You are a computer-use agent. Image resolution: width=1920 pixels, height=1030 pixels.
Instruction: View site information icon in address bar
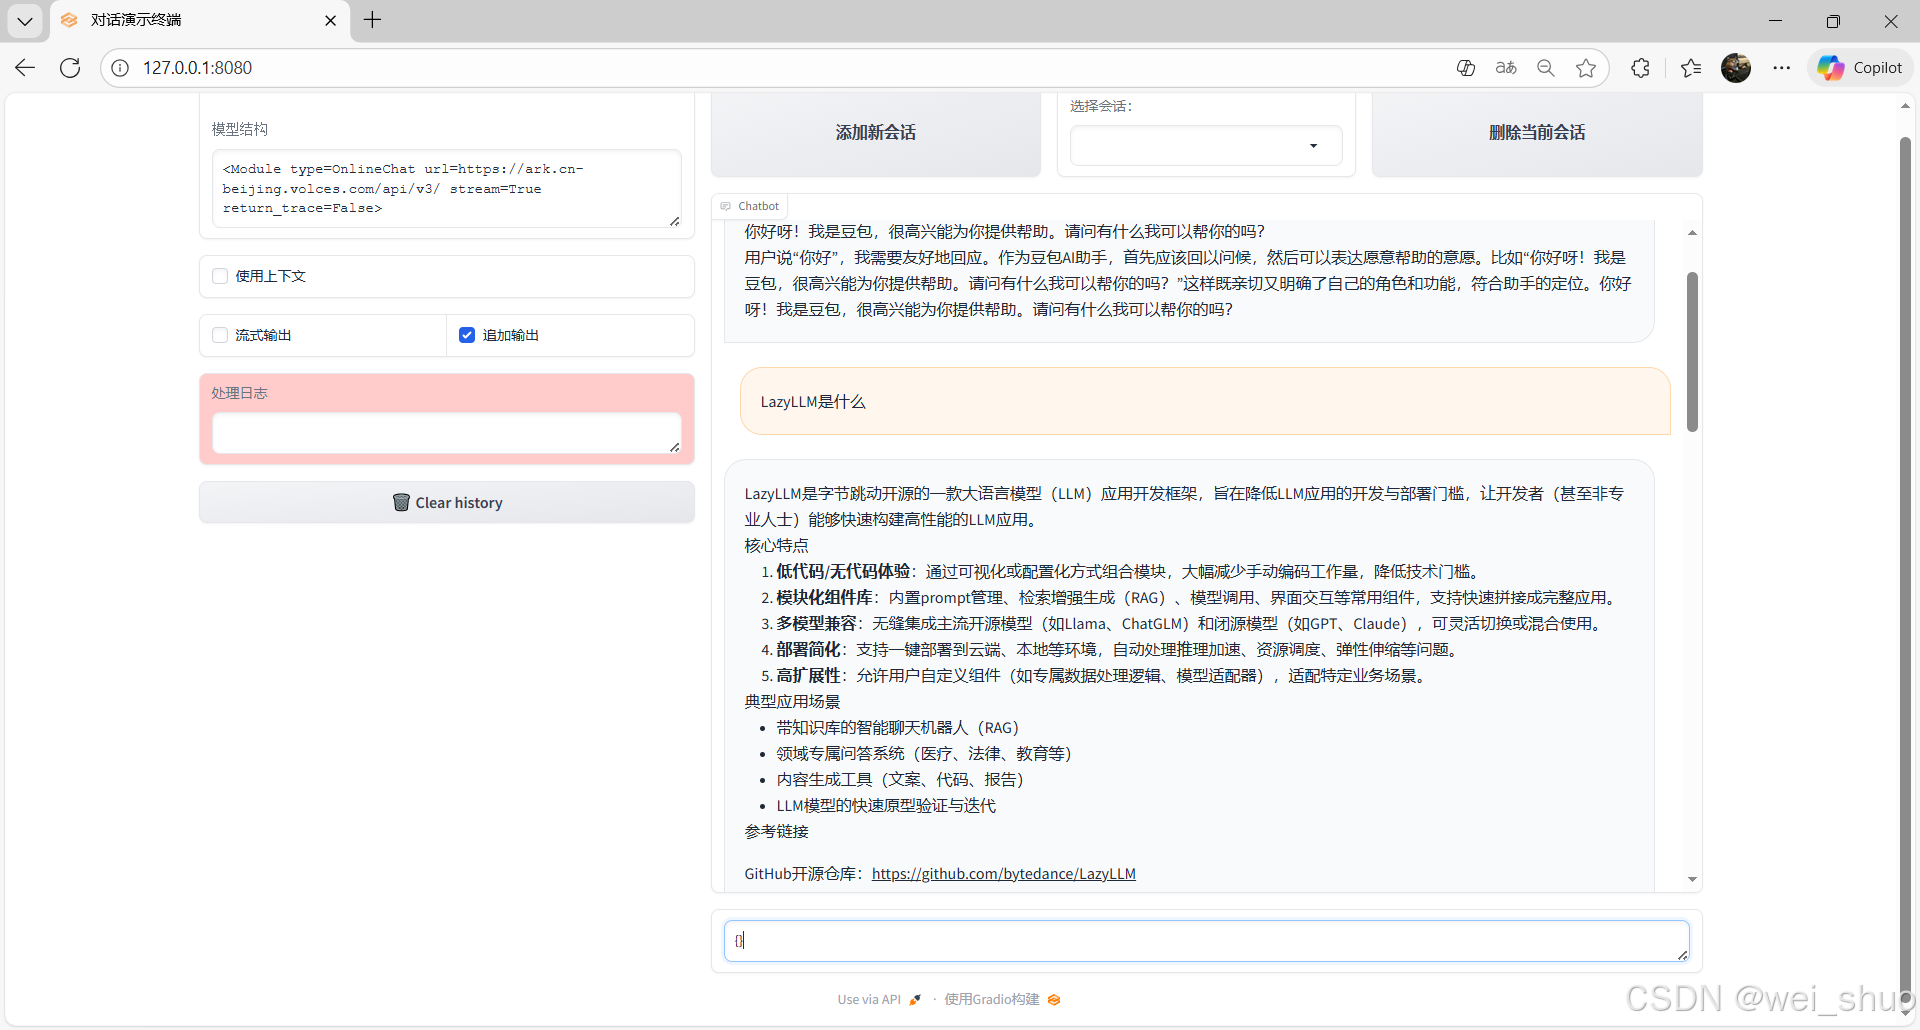(120, 68)
